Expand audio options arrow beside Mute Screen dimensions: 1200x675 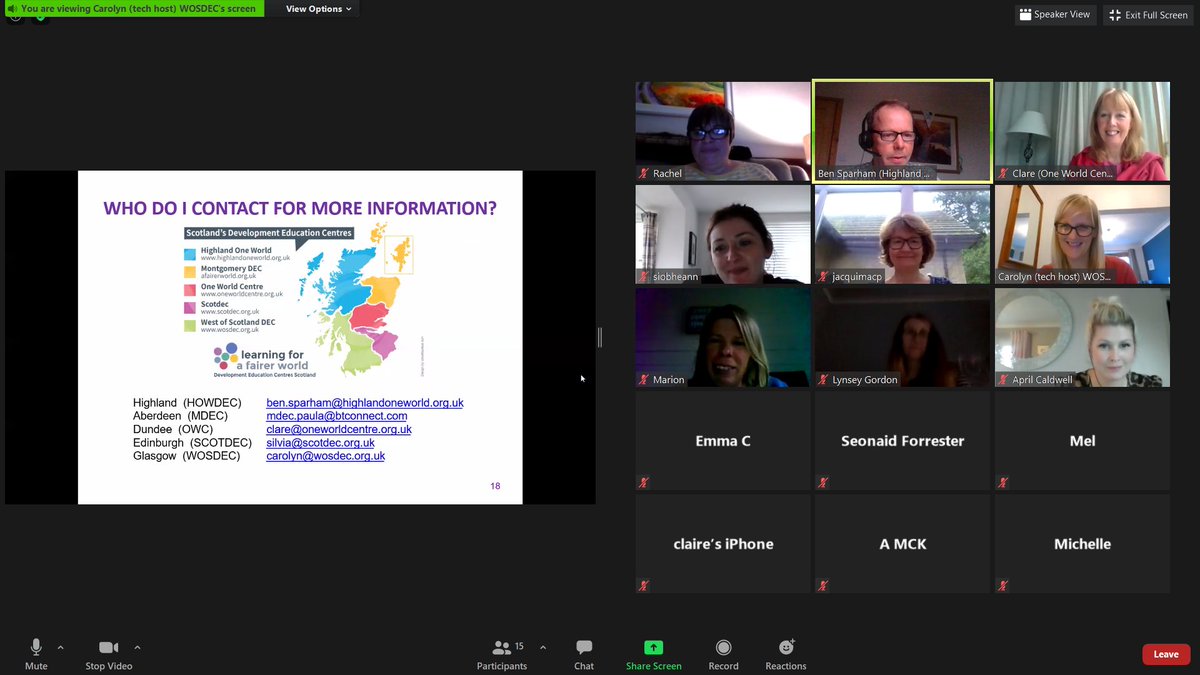click(x=61, y=648)
